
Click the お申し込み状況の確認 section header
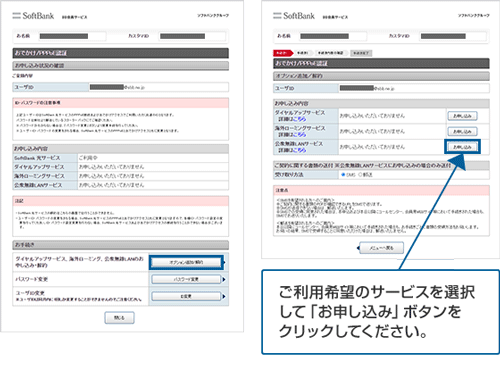coord(121,66)
